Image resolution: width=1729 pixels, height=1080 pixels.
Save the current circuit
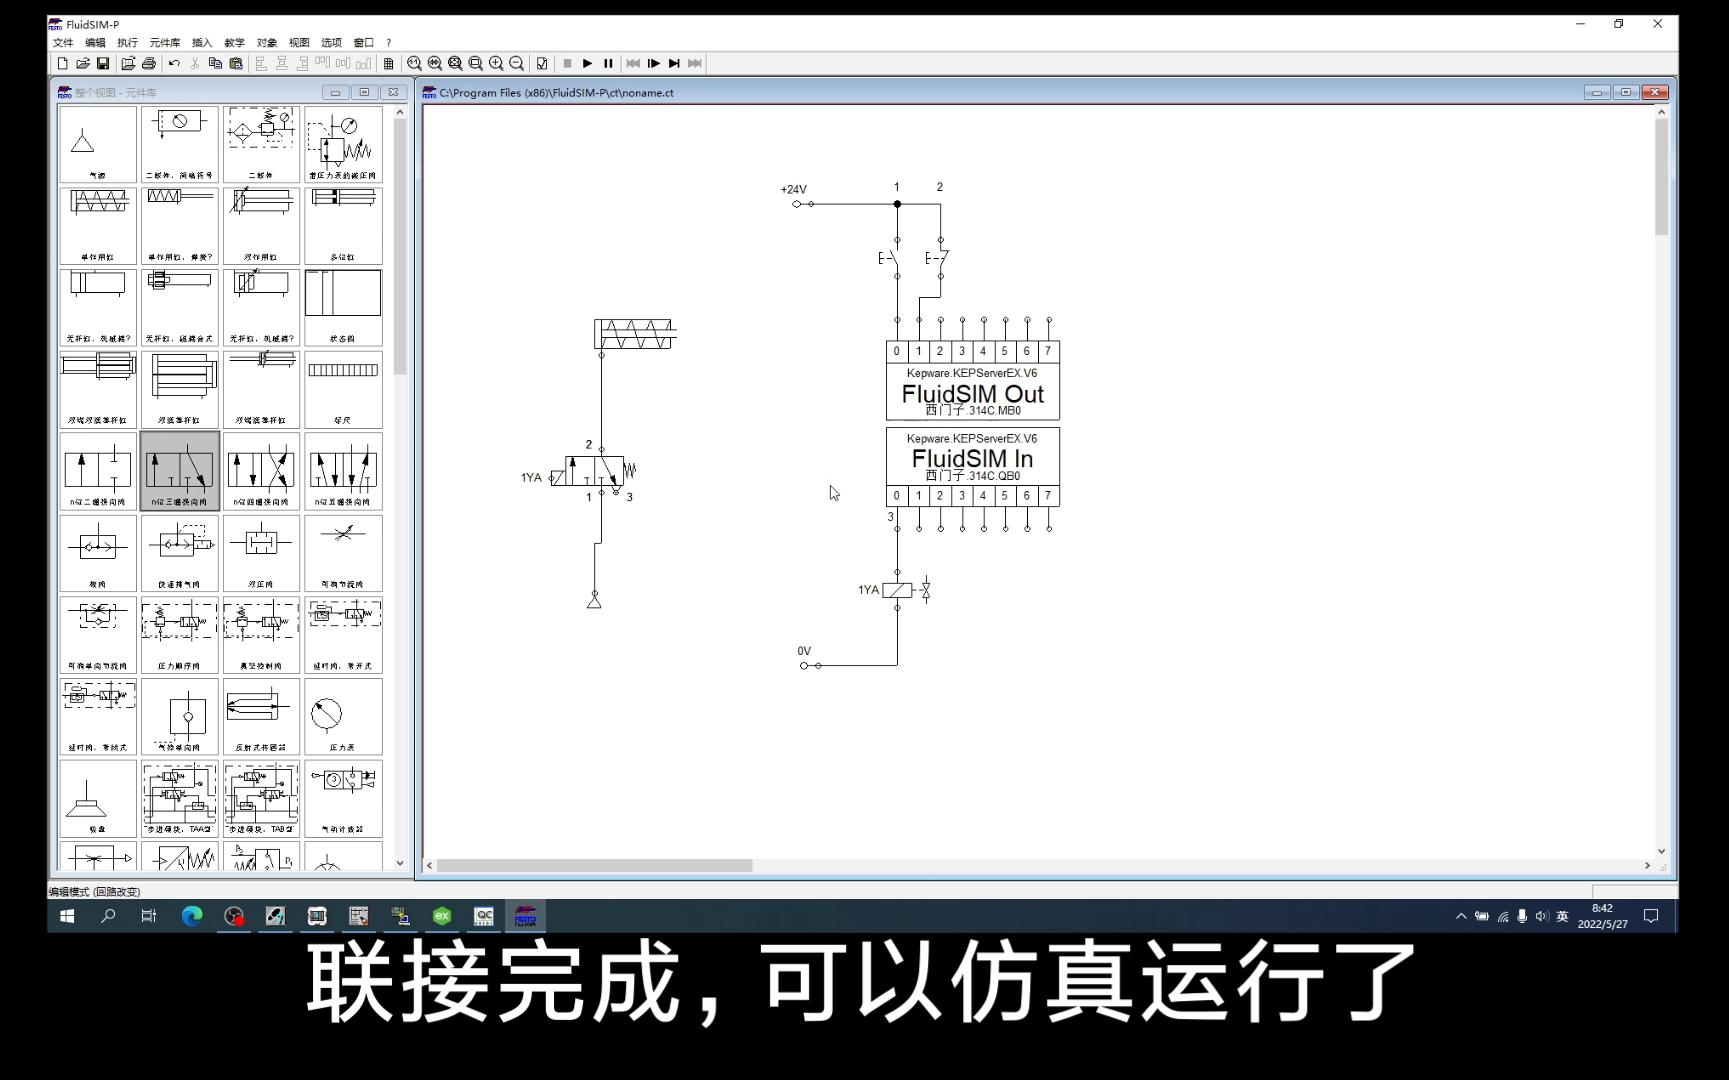click(103, 63)
